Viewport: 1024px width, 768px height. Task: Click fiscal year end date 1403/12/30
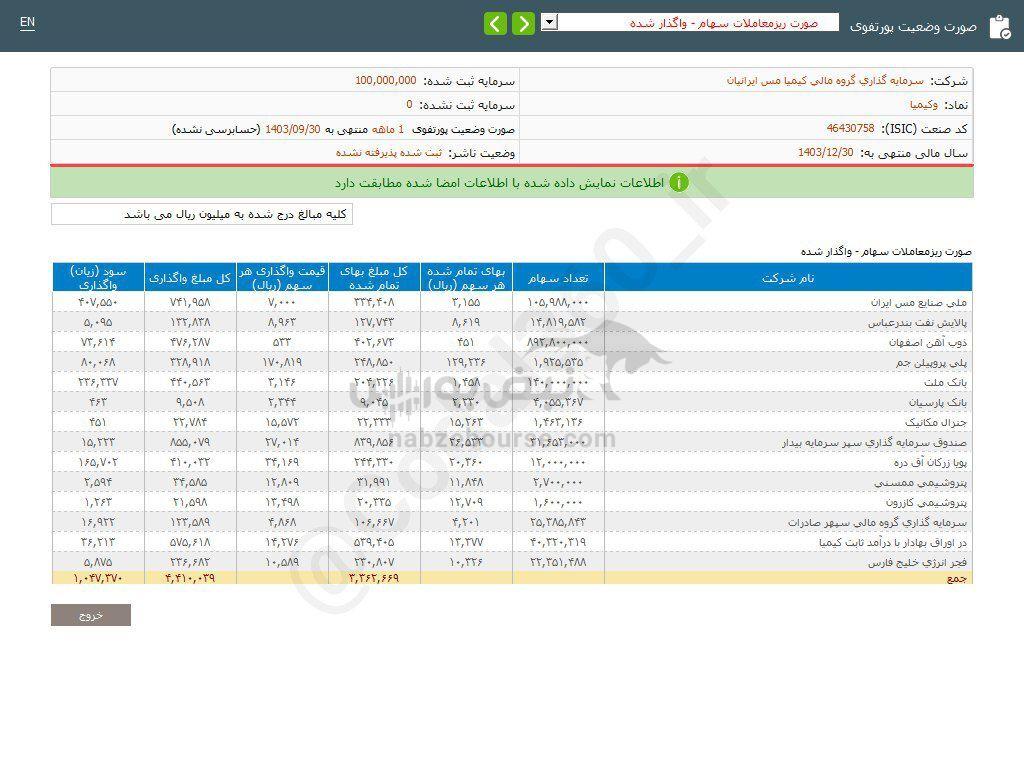coord(825,152)
